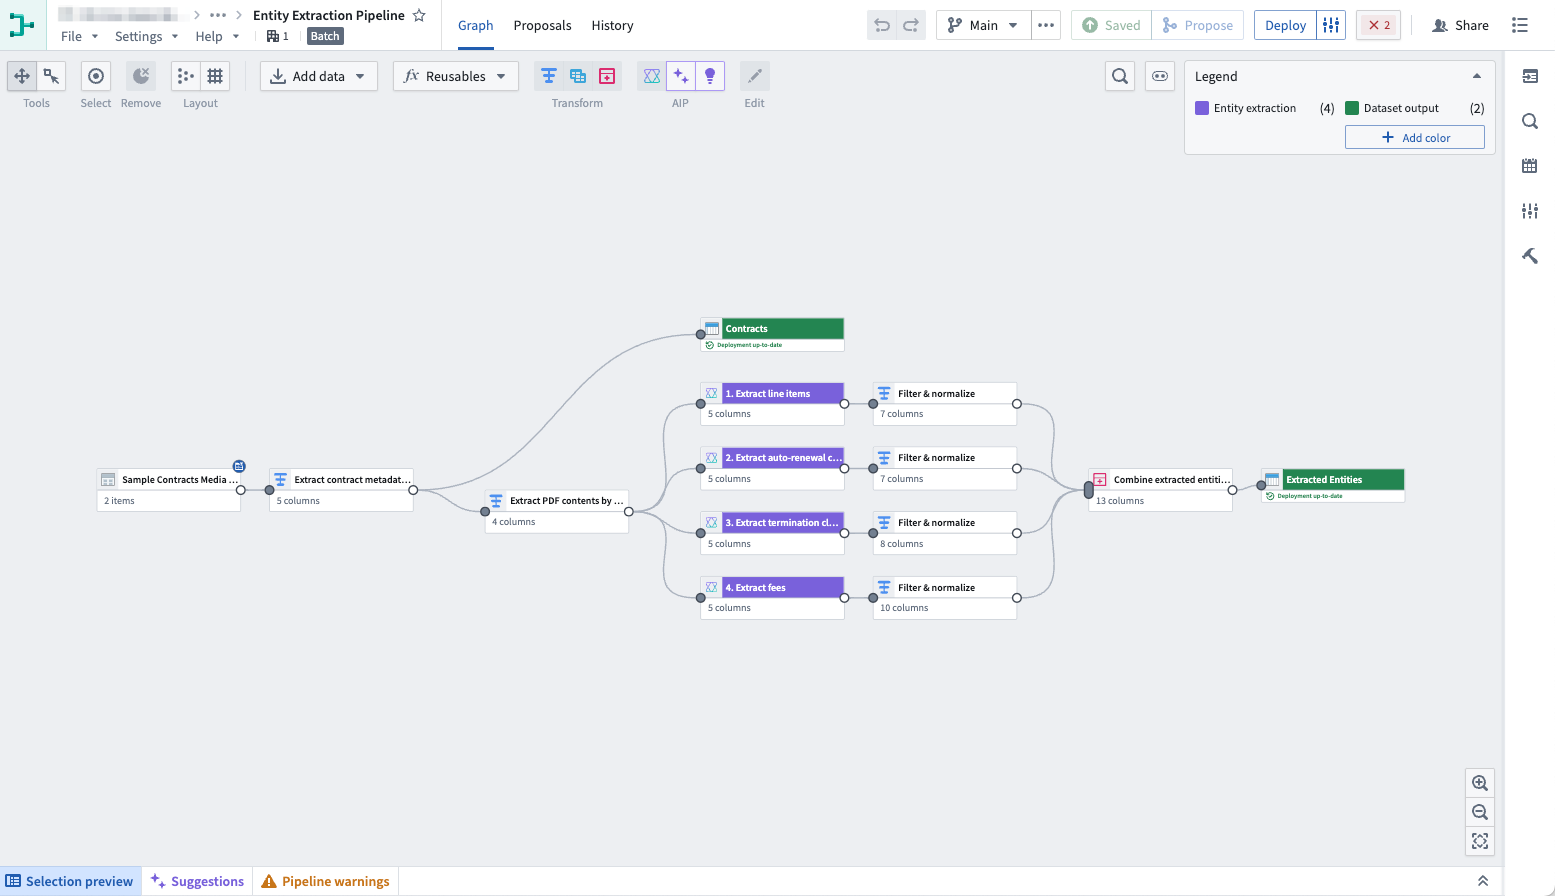
Task: Select the purple Entity extraction color swatch
Action: (1201, 107)
